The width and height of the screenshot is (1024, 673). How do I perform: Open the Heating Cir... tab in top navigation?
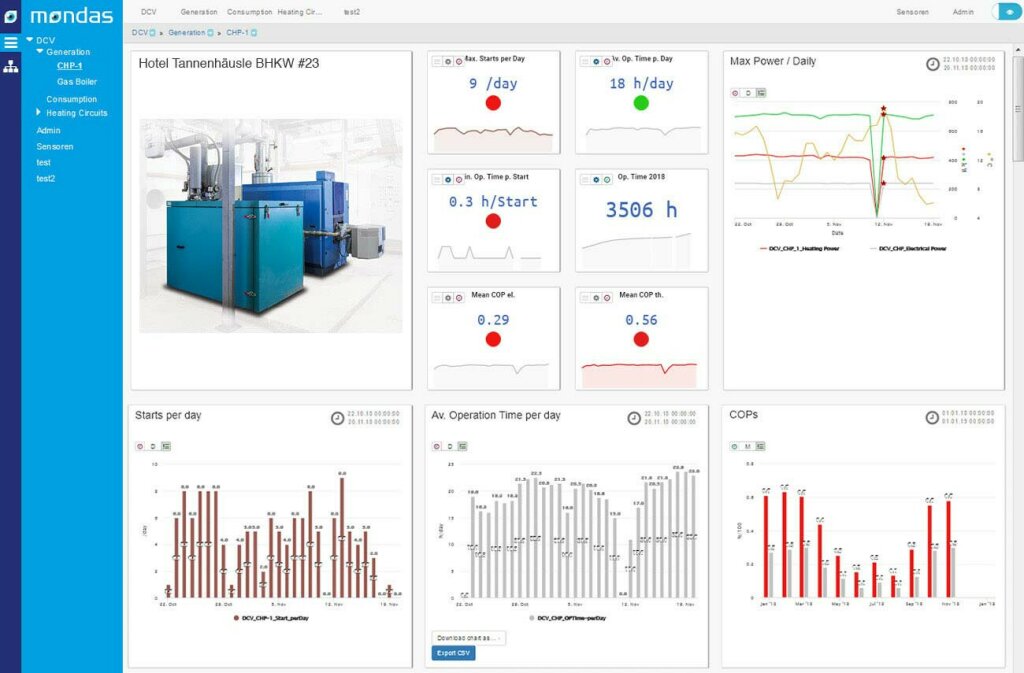pos(300,12)
